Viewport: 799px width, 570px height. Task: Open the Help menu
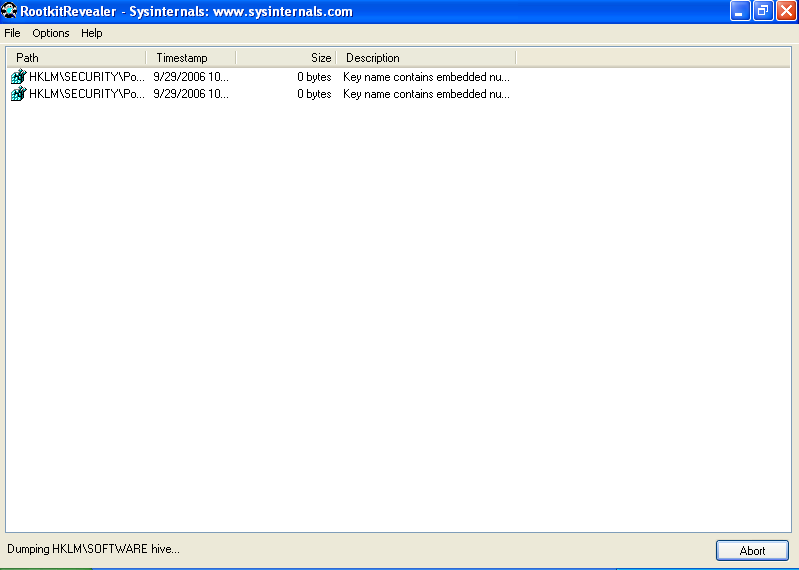(x=92, y=33)
